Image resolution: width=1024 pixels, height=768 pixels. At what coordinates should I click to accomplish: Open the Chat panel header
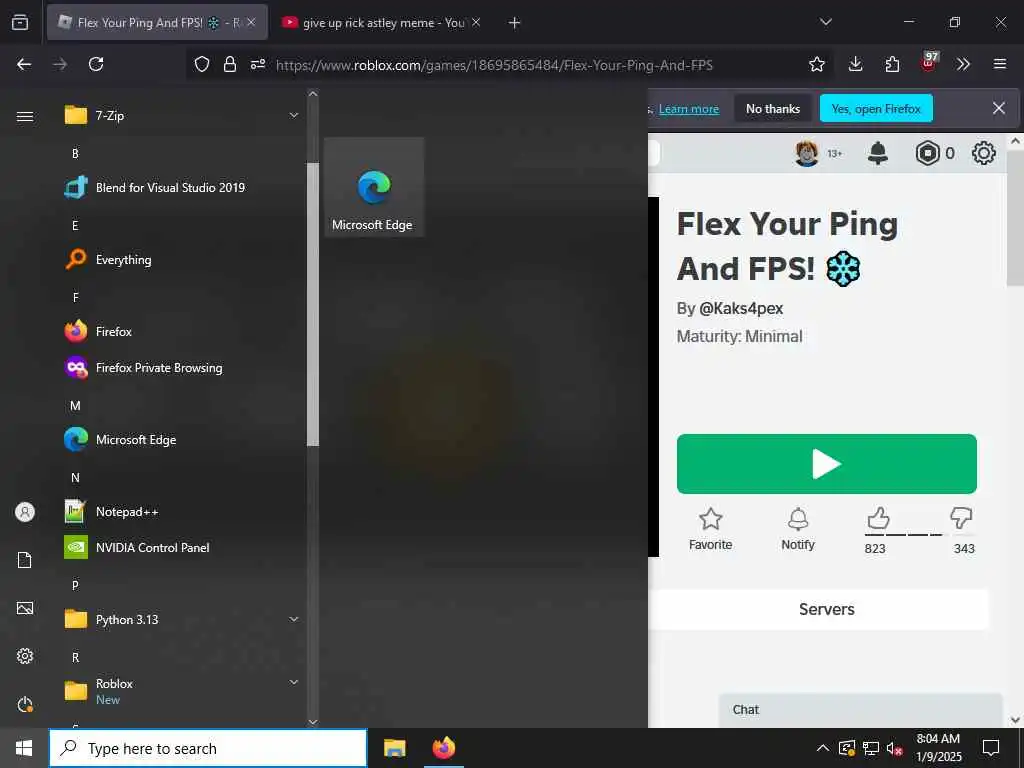[x=860, y=710]
